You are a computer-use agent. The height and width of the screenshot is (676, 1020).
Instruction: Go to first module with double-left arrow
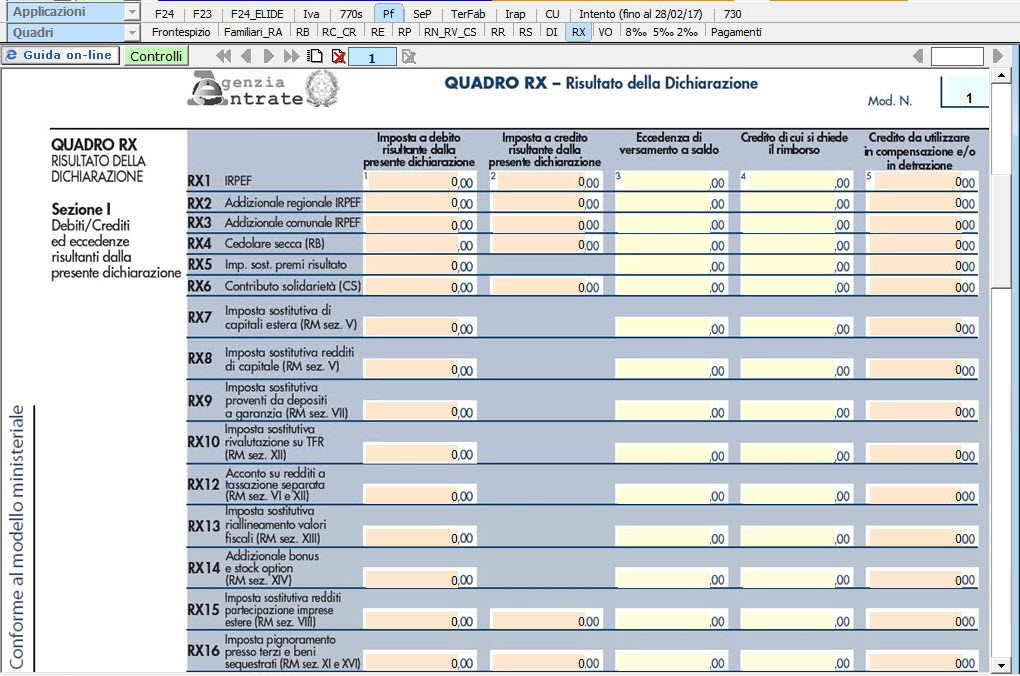click(x=223, y=57)
